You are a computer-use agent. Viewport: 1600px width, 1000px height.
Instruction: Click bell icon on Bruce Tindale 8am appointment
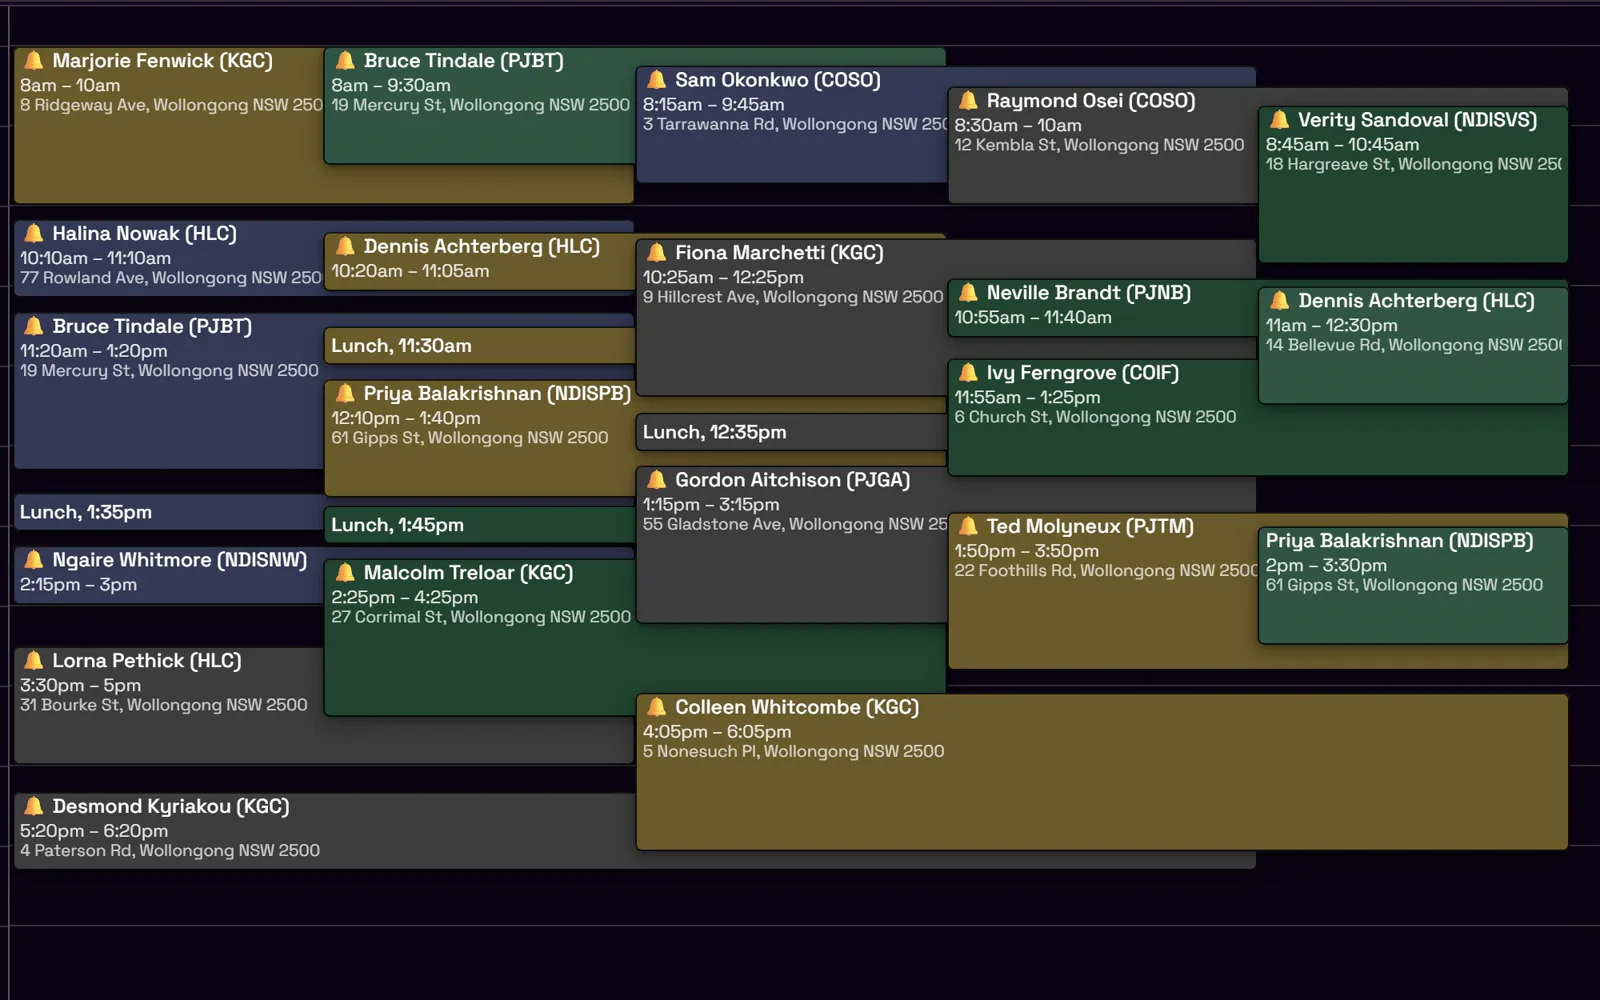(x=345, y=61)
